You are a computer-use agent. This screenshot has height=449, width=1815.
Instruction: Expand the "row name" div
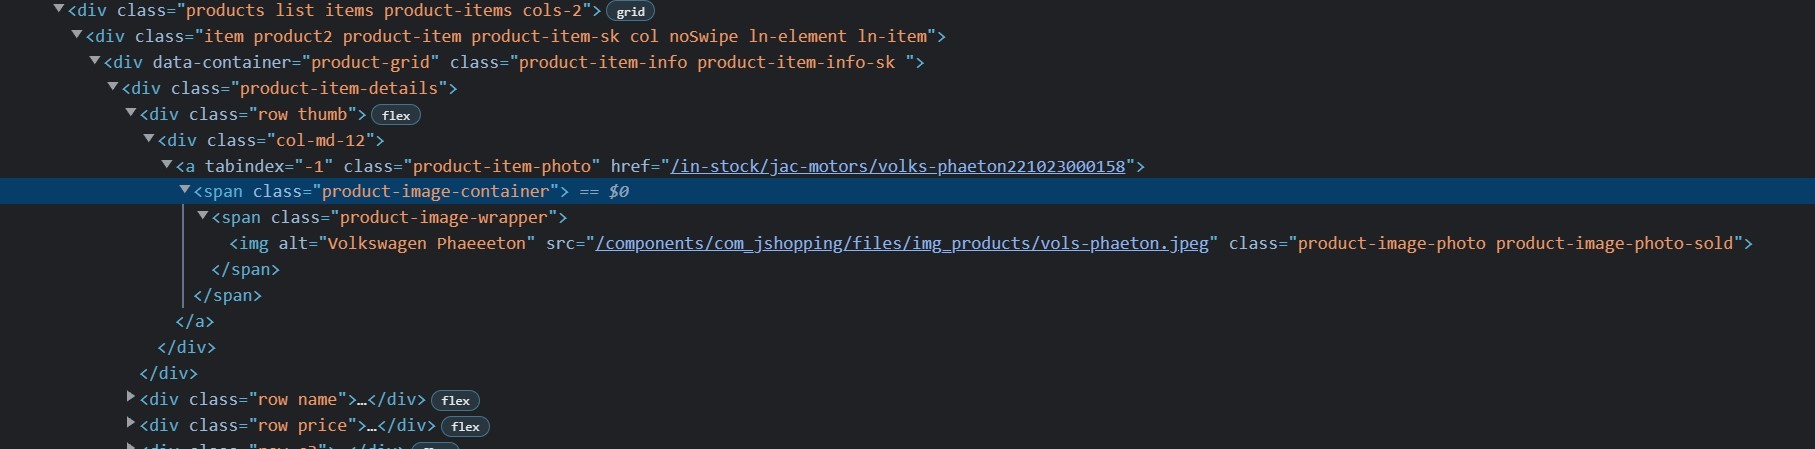131,398
